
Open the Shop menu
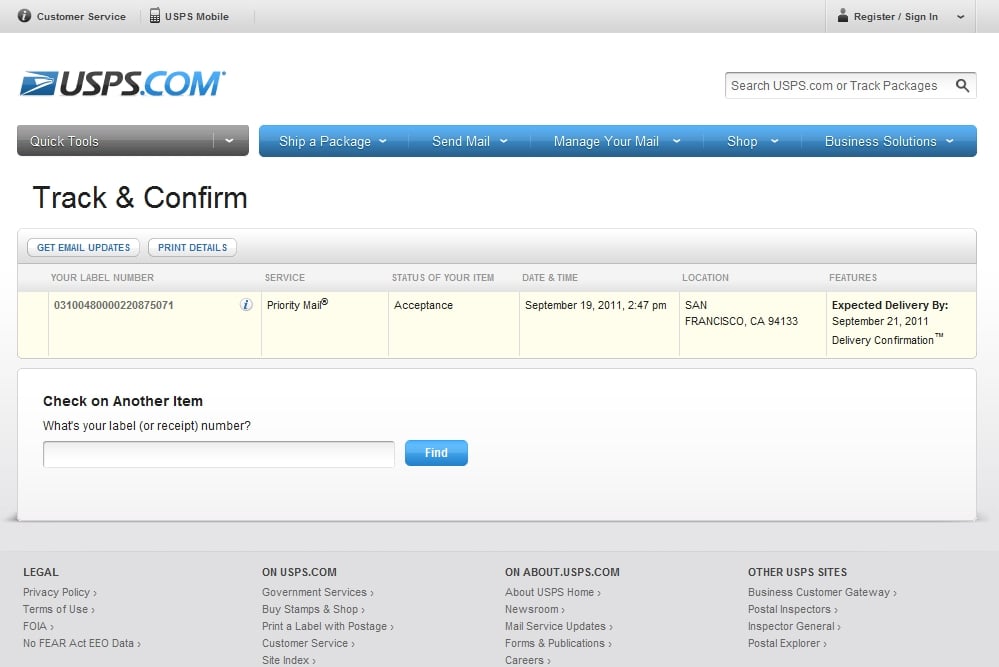(751, 141)
